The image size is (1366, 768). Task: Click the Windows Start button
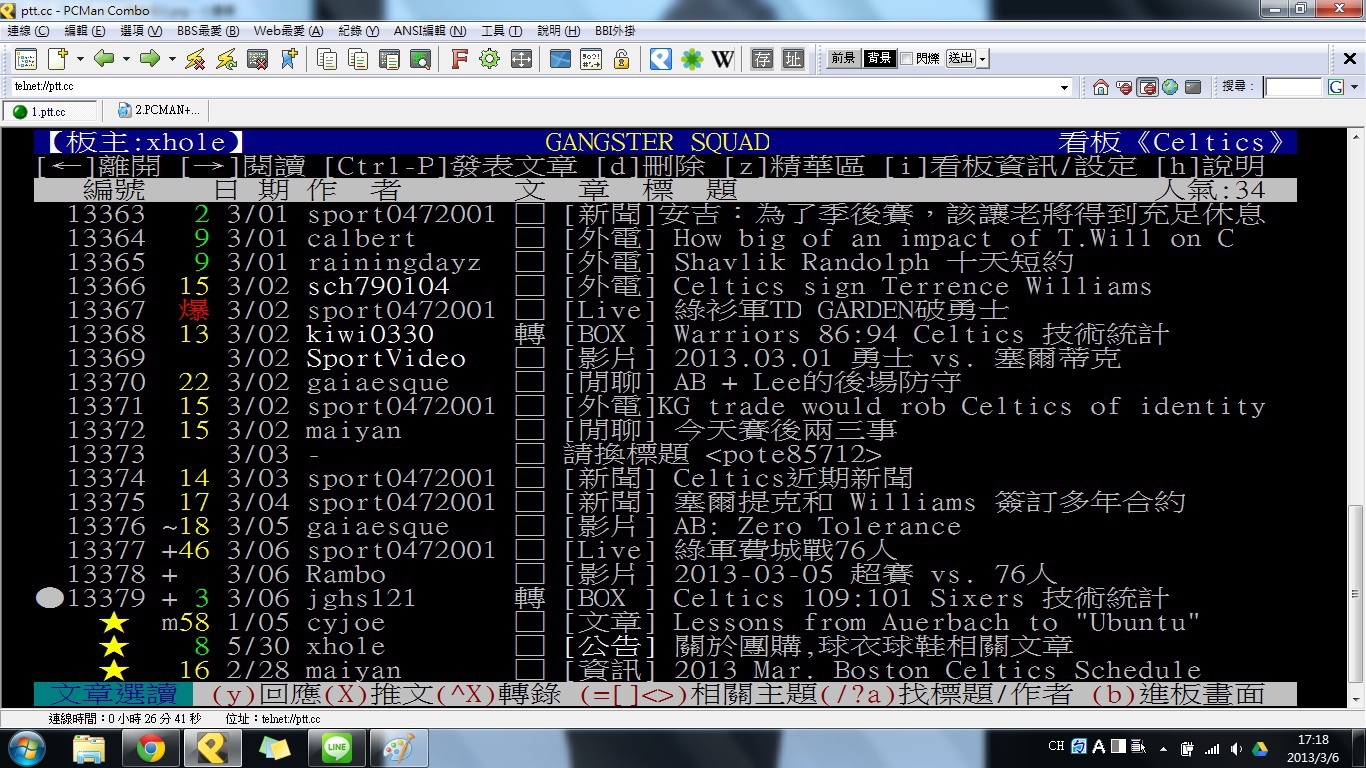(26, 747)
